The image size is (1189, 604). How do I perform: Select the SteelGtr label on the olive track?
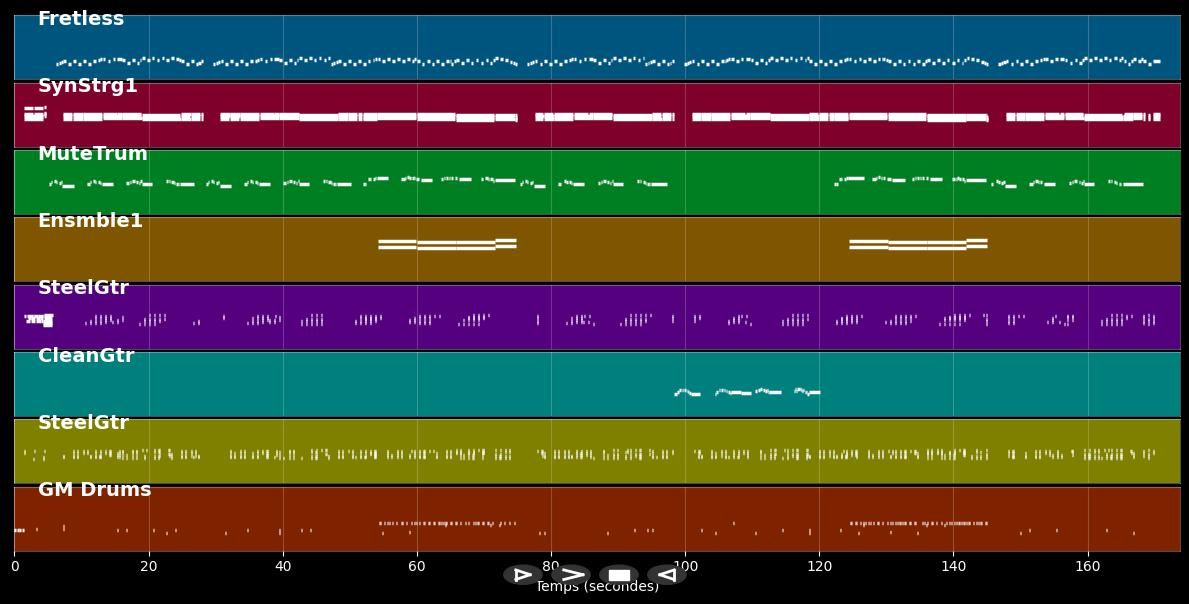(x=83, y=422)
